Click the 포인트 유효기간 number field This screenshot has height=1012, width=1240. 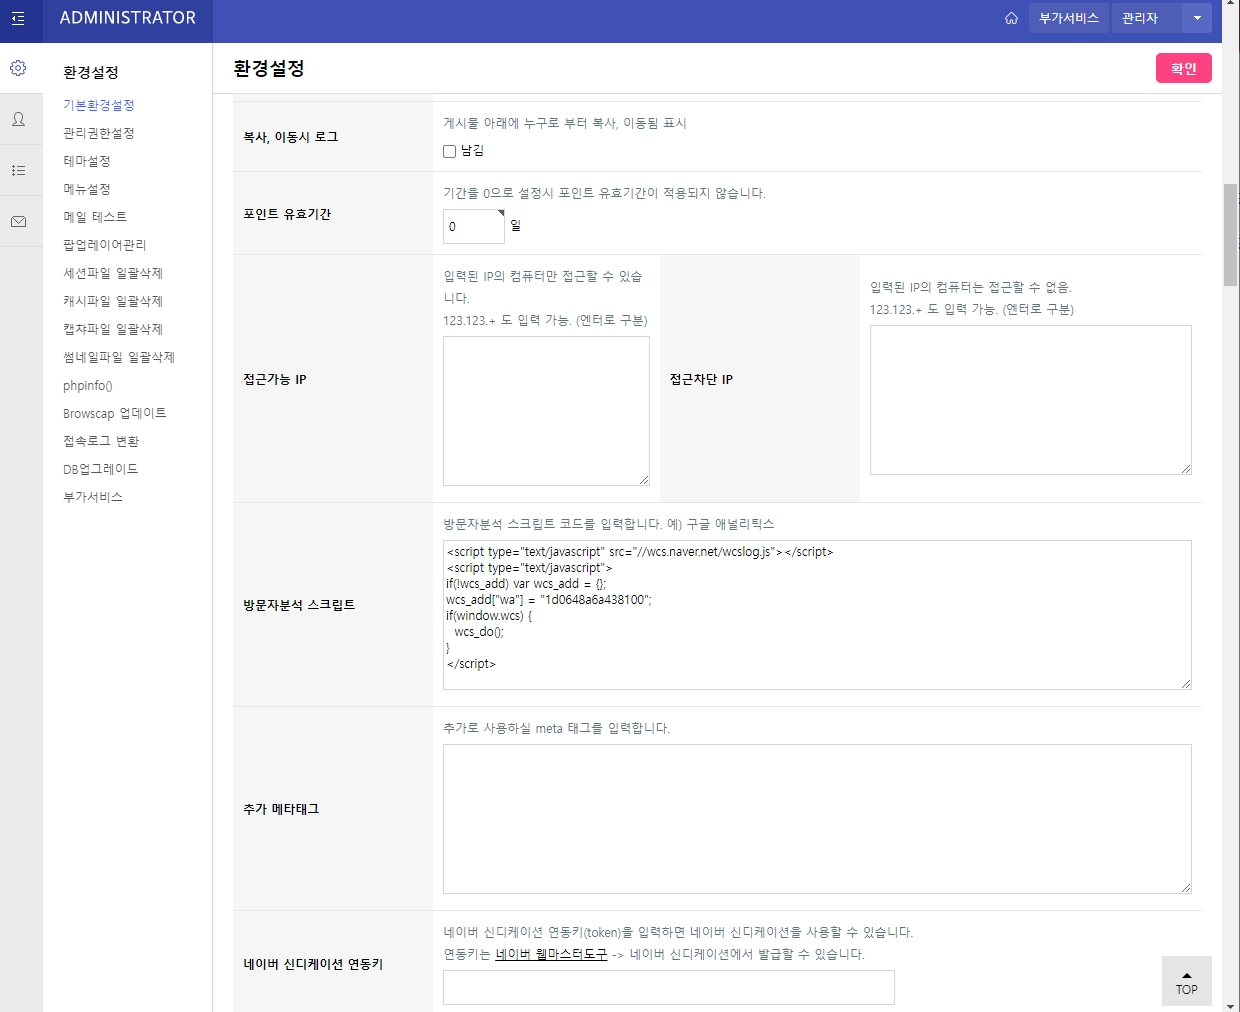[473, 227]
